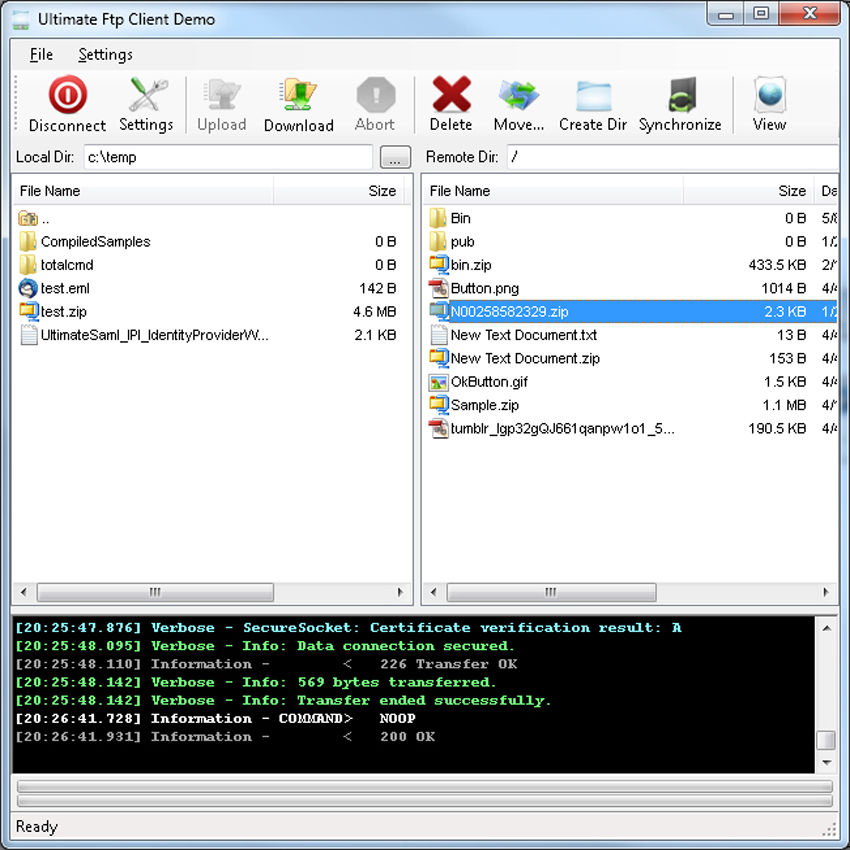The height and width of the screenshot is (850, 850).
Task: Click the Download toolbar icon
Action: coord(298,95)
